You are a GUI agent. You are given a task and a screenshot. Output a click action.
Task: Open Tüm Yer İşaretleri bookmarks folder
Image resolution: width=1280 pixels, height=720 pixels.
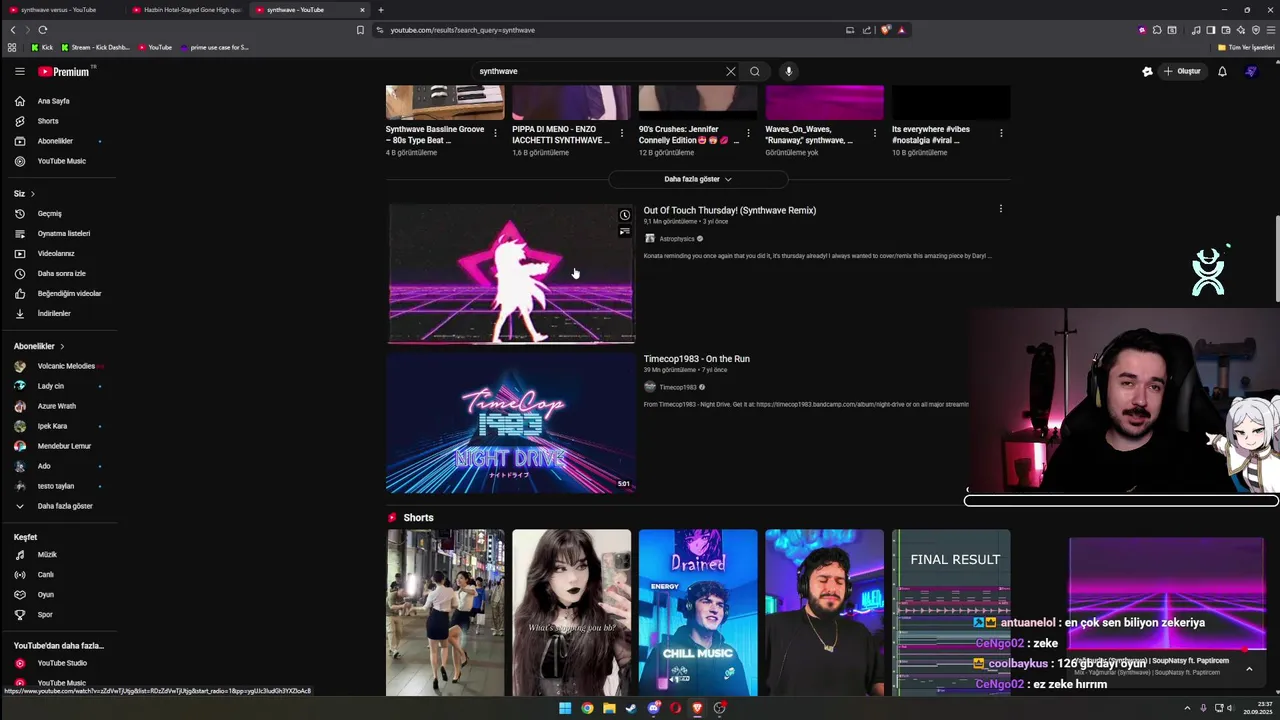click(1246, 47)
